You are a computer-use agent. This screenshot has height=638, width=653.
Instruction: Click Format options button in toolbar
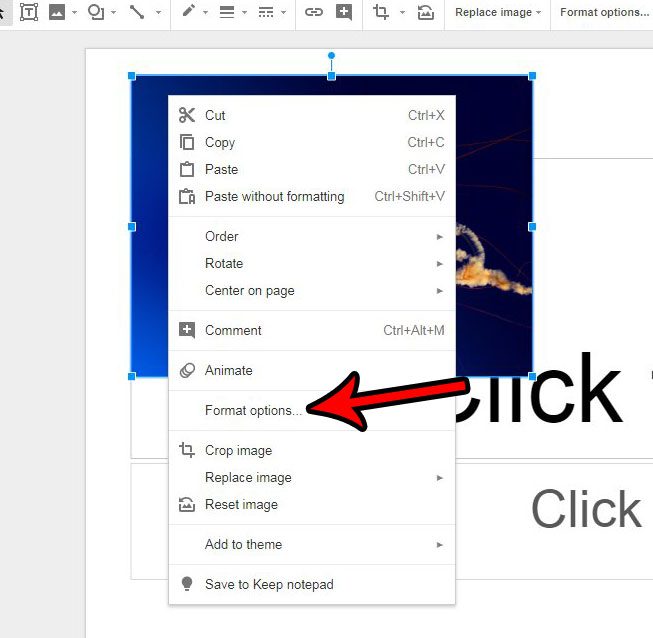click(x=604, y=12)
